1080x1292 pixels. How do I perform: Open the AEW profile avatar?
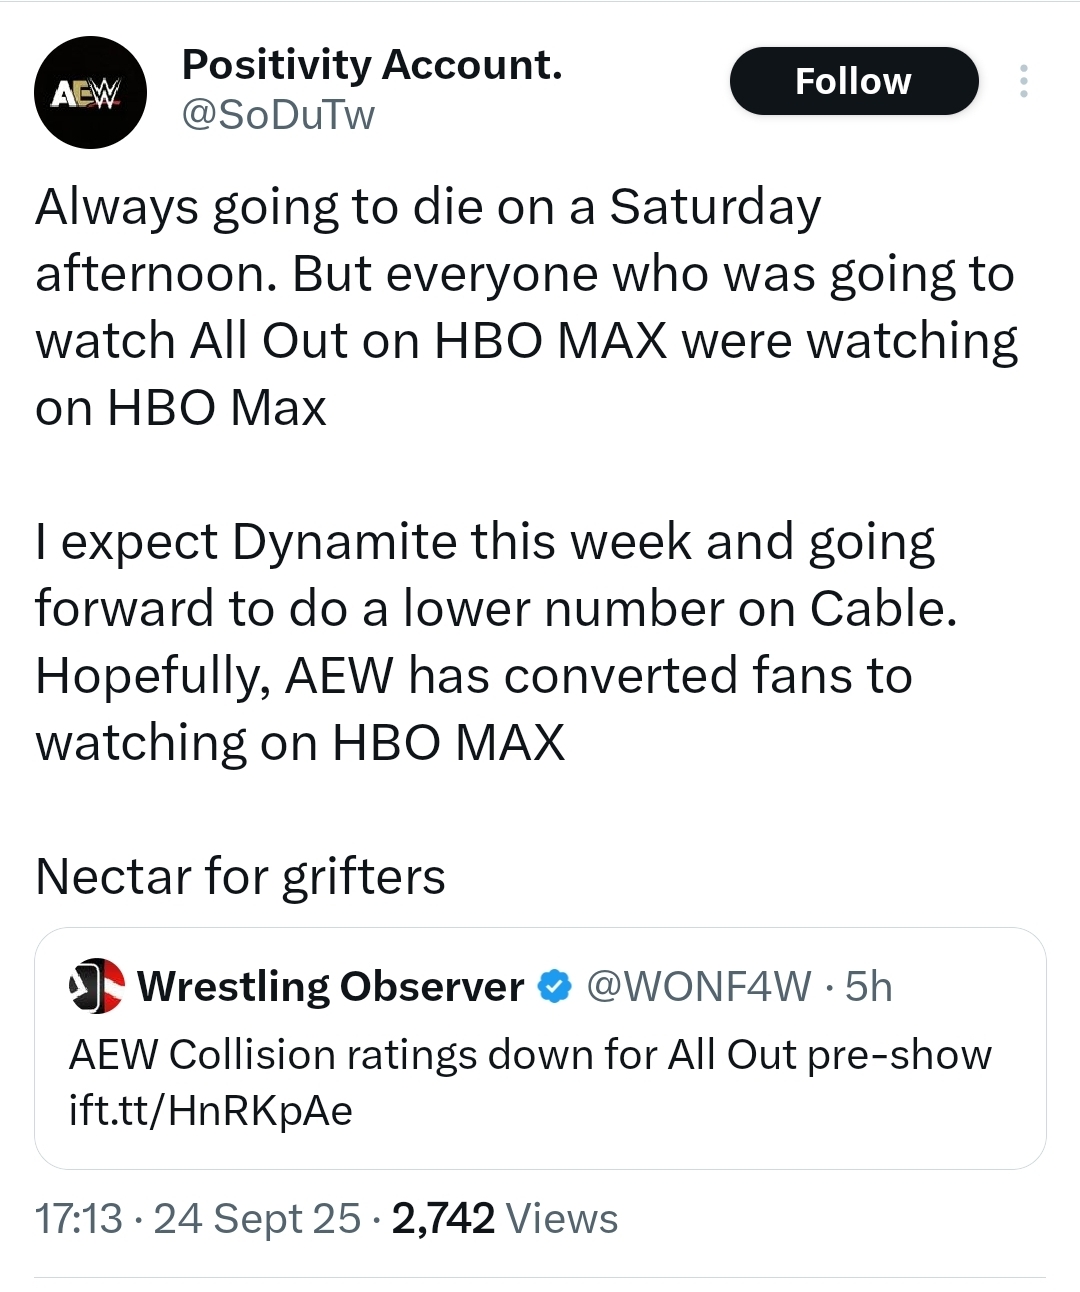(x=90, y=93)
